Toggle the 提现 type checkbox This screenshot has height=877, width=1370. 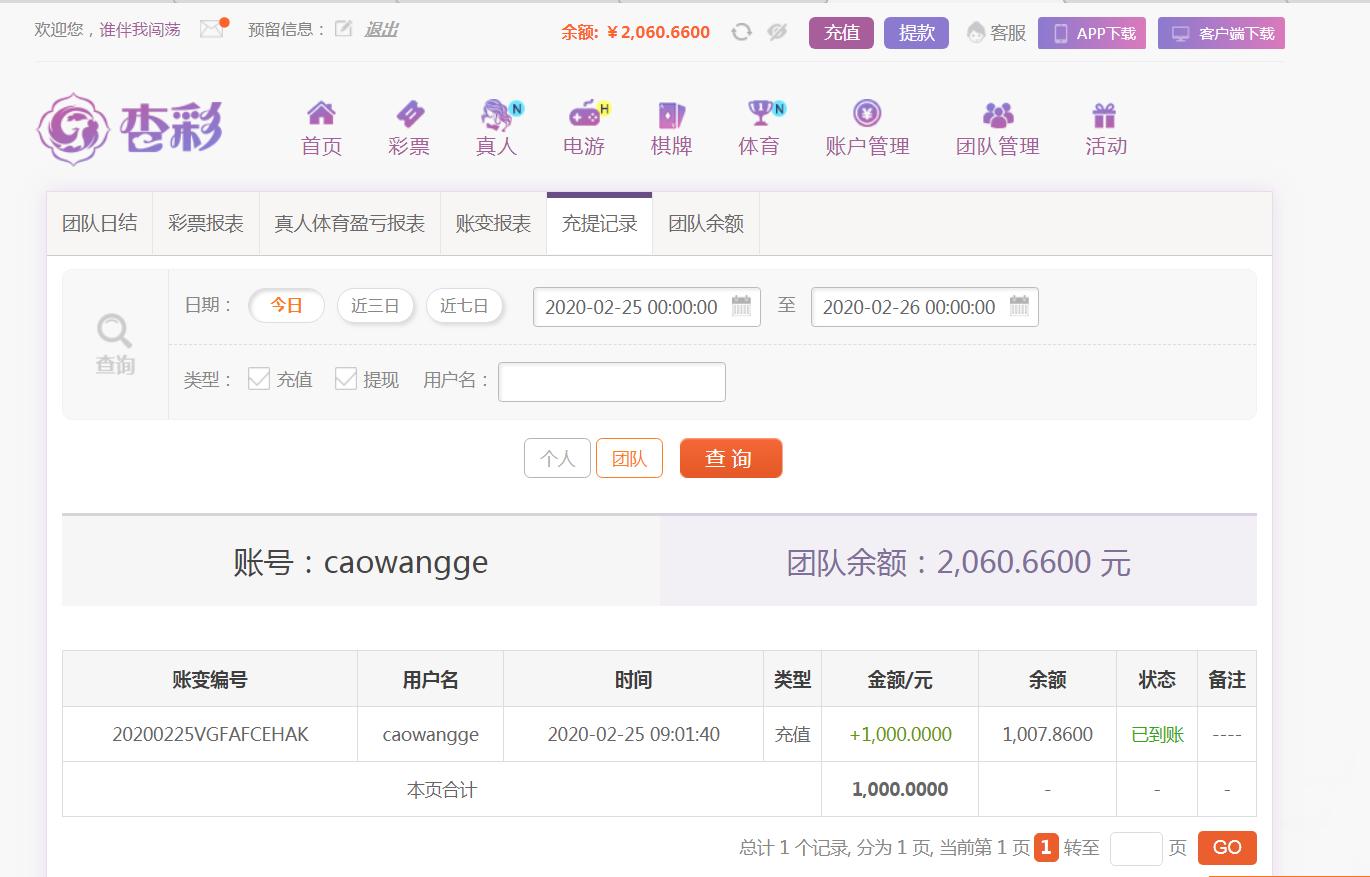[346, 378]
